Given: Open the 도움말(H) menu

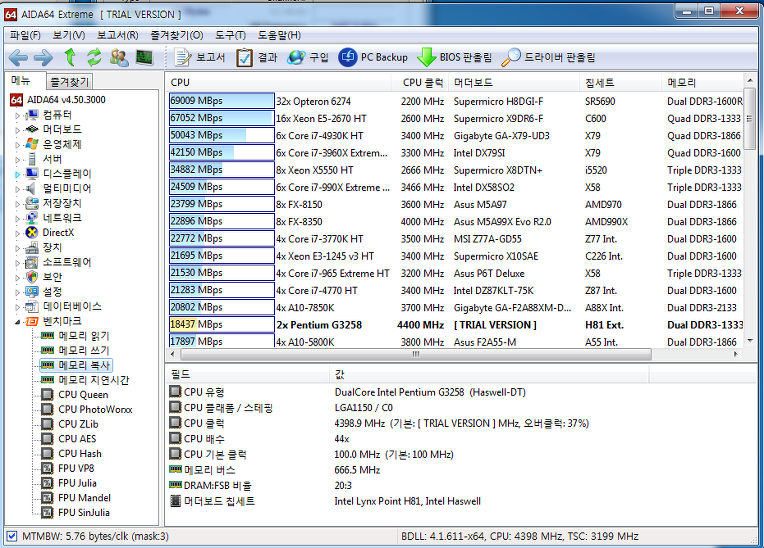Looking at the screenshot, I should 279,35.
